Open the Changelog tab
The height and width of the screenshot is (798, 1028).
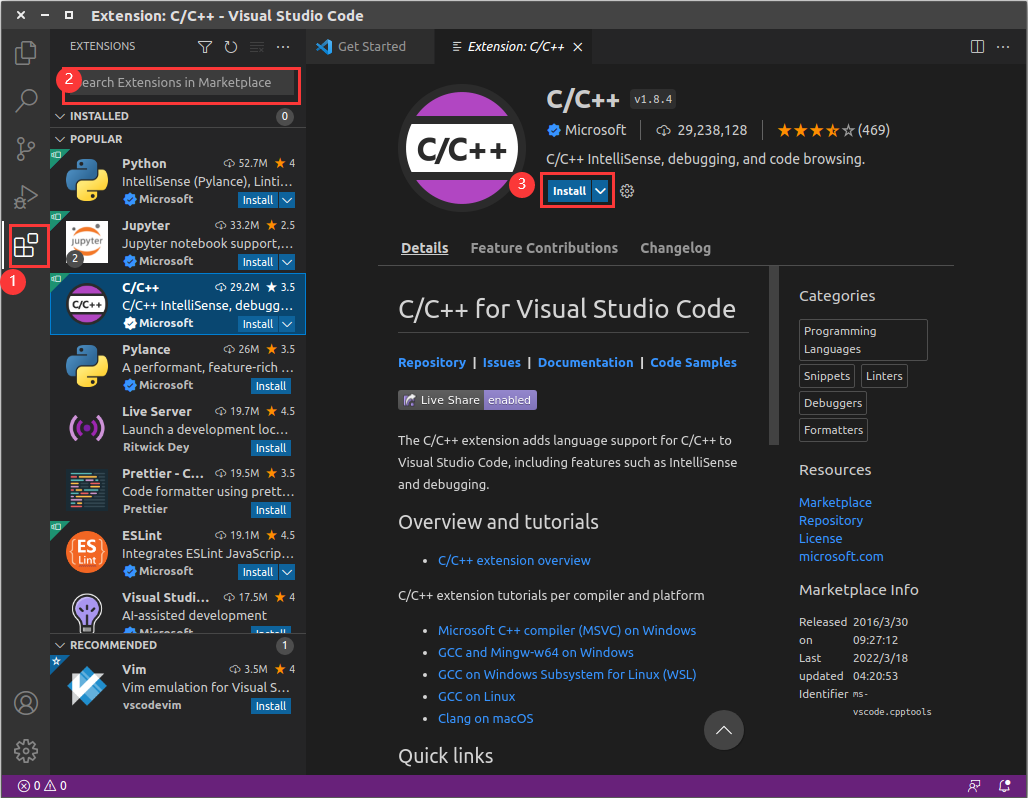[675, 248]
